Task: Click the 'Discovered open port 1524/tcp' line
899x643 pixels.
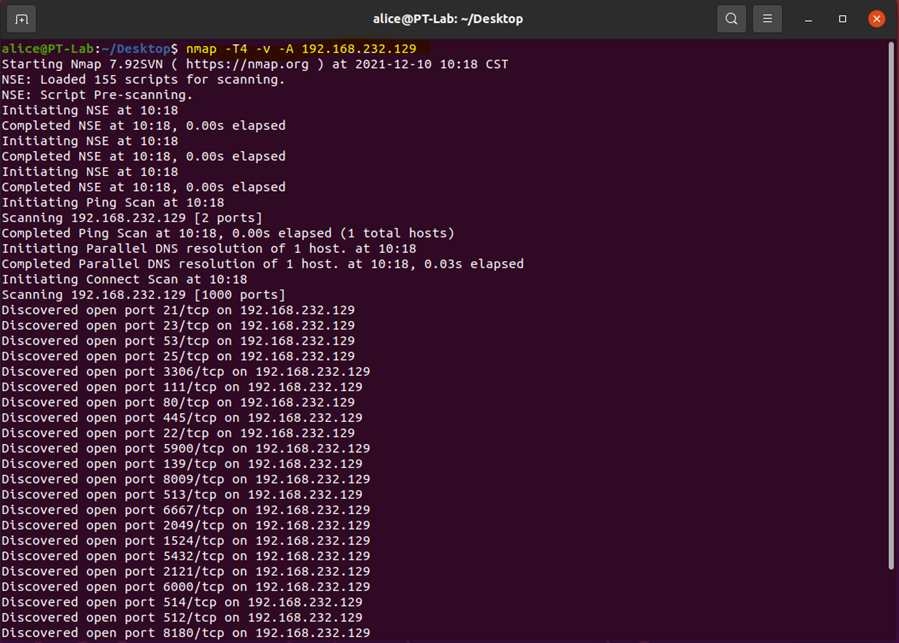Action: click(x=186, y=541)
